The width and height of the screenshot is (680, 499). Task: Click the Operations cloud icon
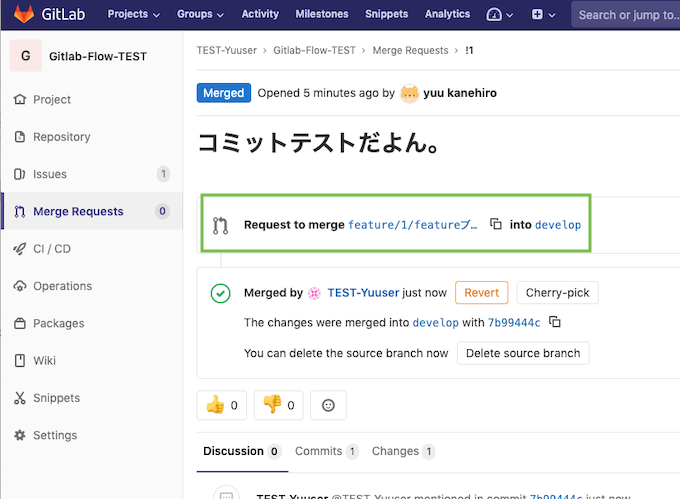coord(20,286)
